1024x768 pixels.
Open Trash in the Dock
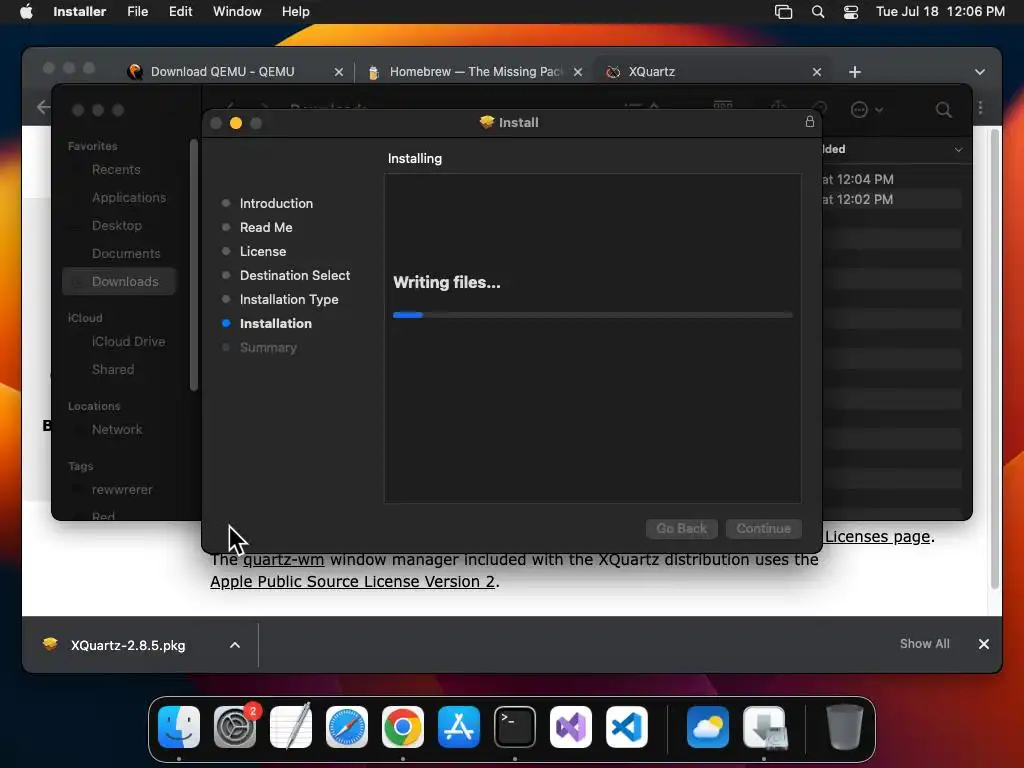[x=845, y=727]
